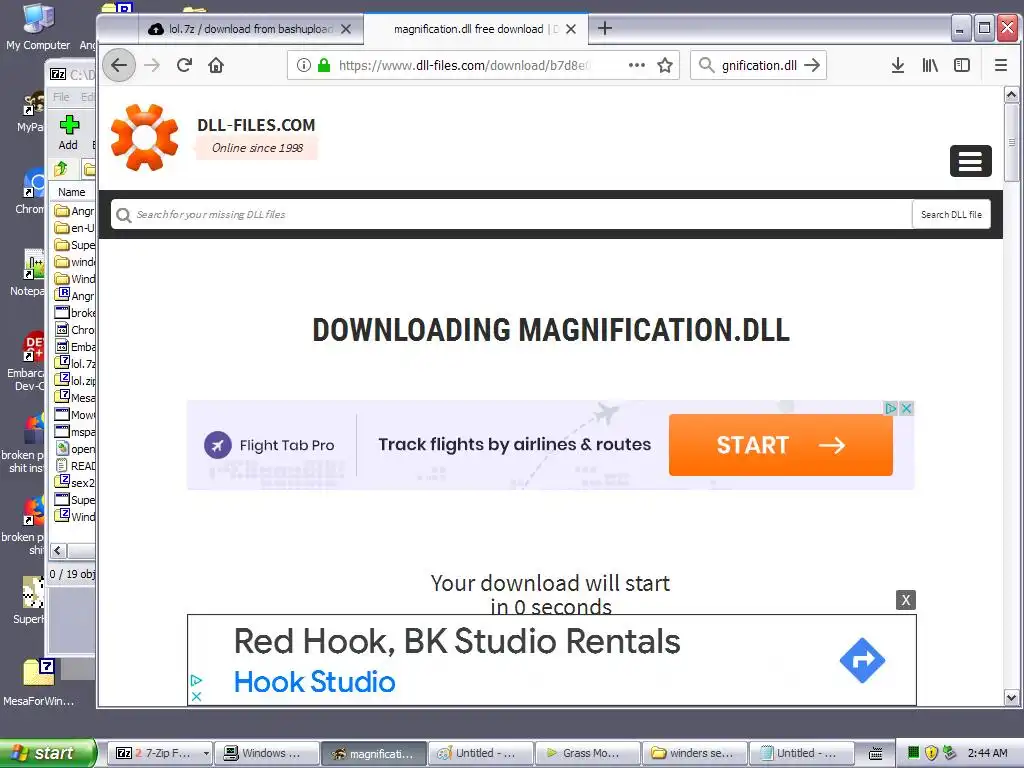Click the security shield tray icon

pyautogui.click(x=931, y=753)
